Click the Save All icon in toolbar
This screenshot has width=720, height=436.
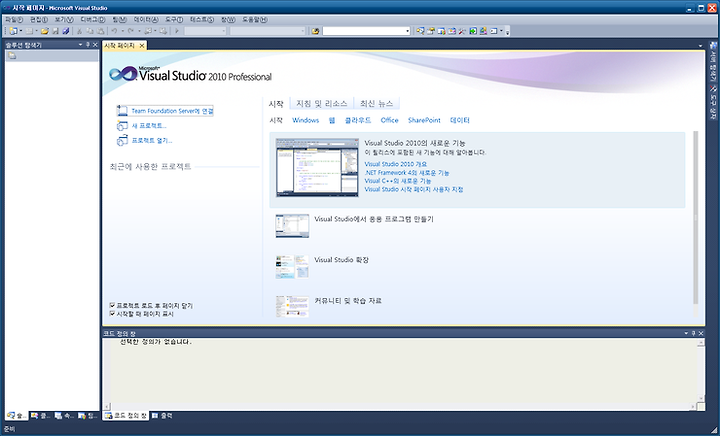[66, 31]
